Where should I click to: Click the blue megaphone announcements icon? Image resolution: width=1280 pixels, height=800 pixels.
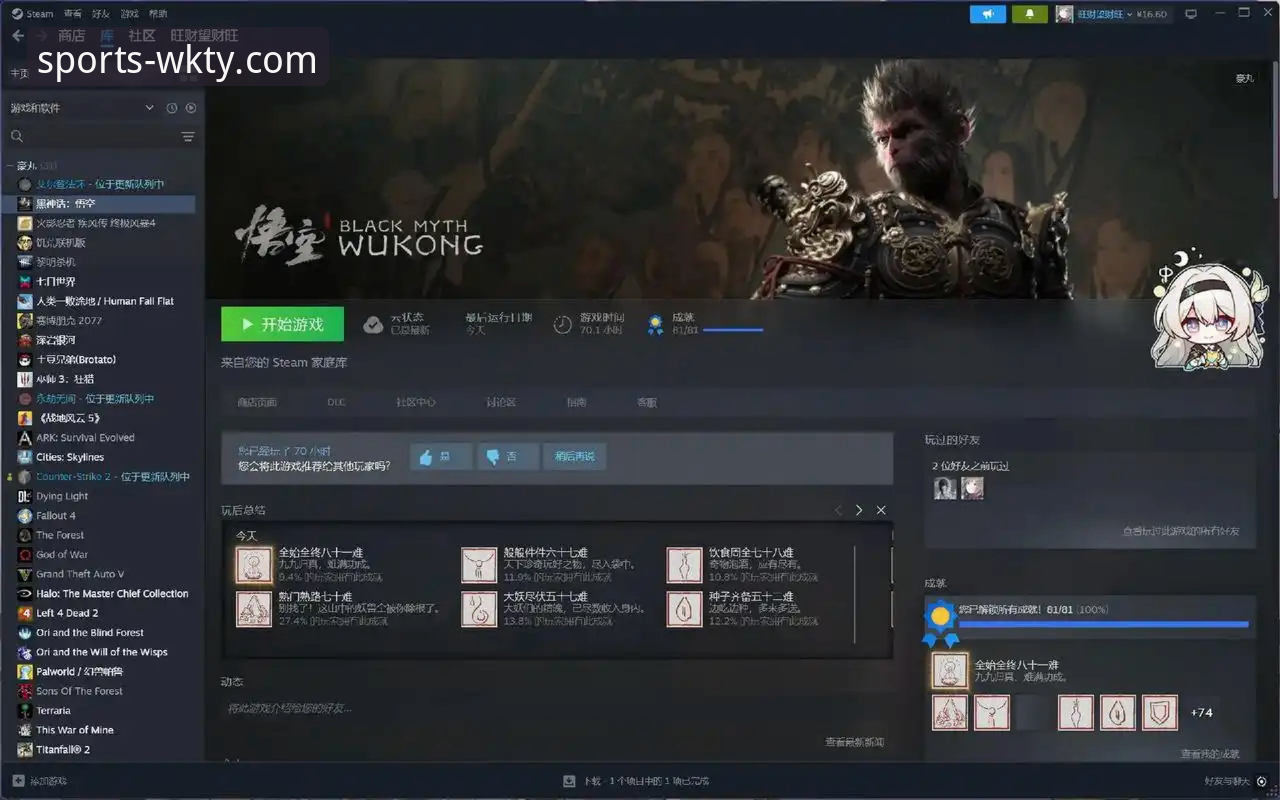(988, 14)
